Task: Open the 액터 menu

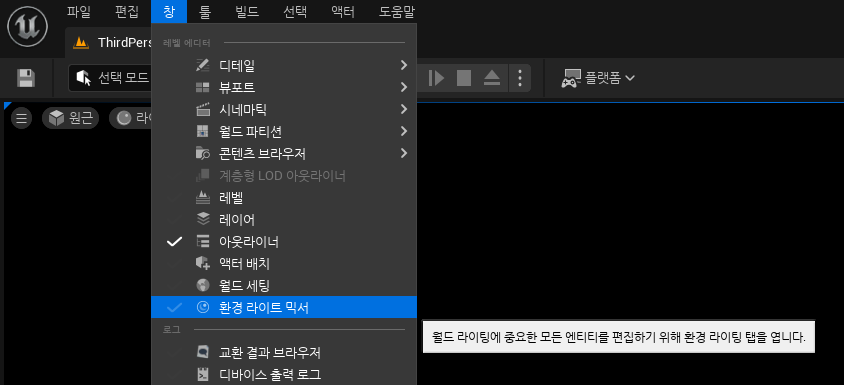Action: tap(343, 11)
